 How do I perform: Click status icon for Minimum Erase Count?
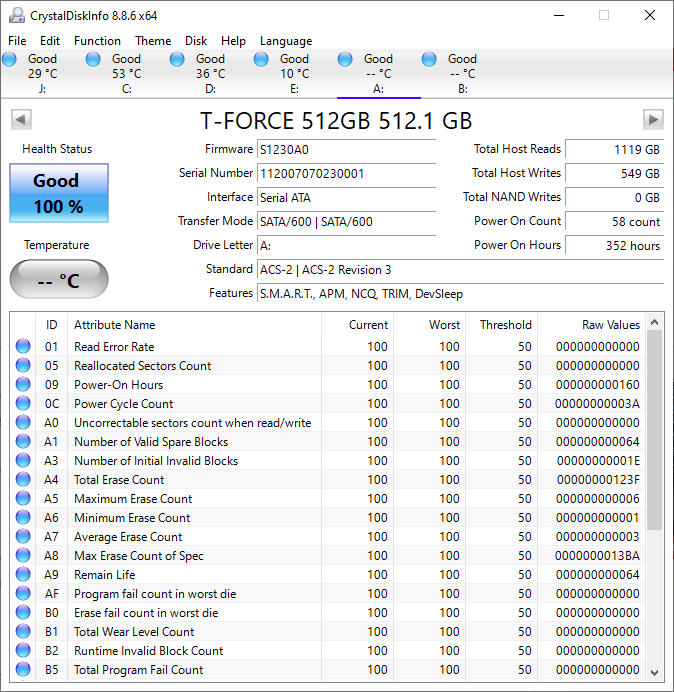point(23,517)
